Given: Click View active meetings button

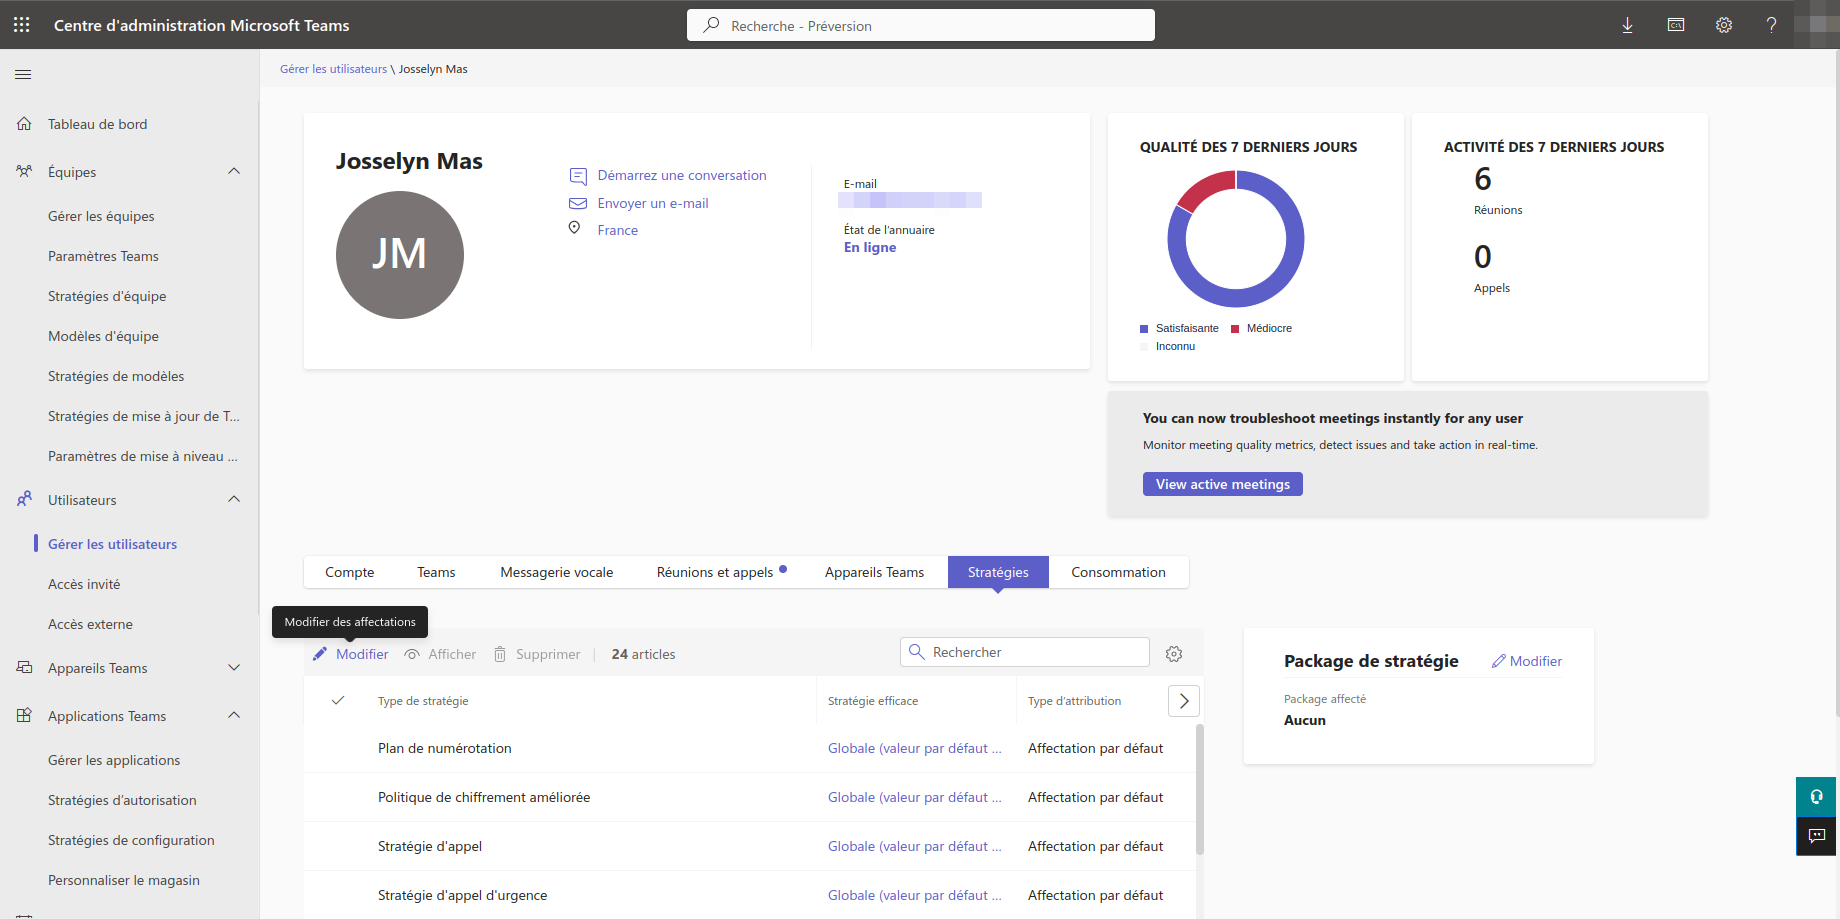Looking at the screenshot, I should tap(1222, 484).
